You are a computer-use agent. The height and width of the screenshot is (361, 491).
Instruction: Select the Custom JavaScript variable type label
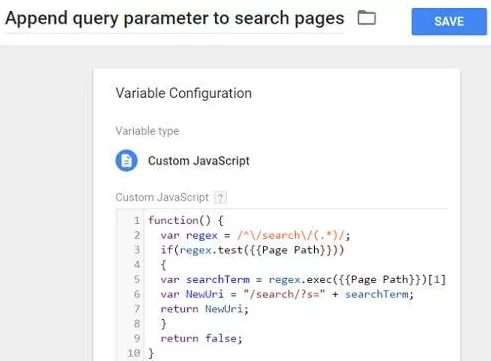tap(199, 161)
